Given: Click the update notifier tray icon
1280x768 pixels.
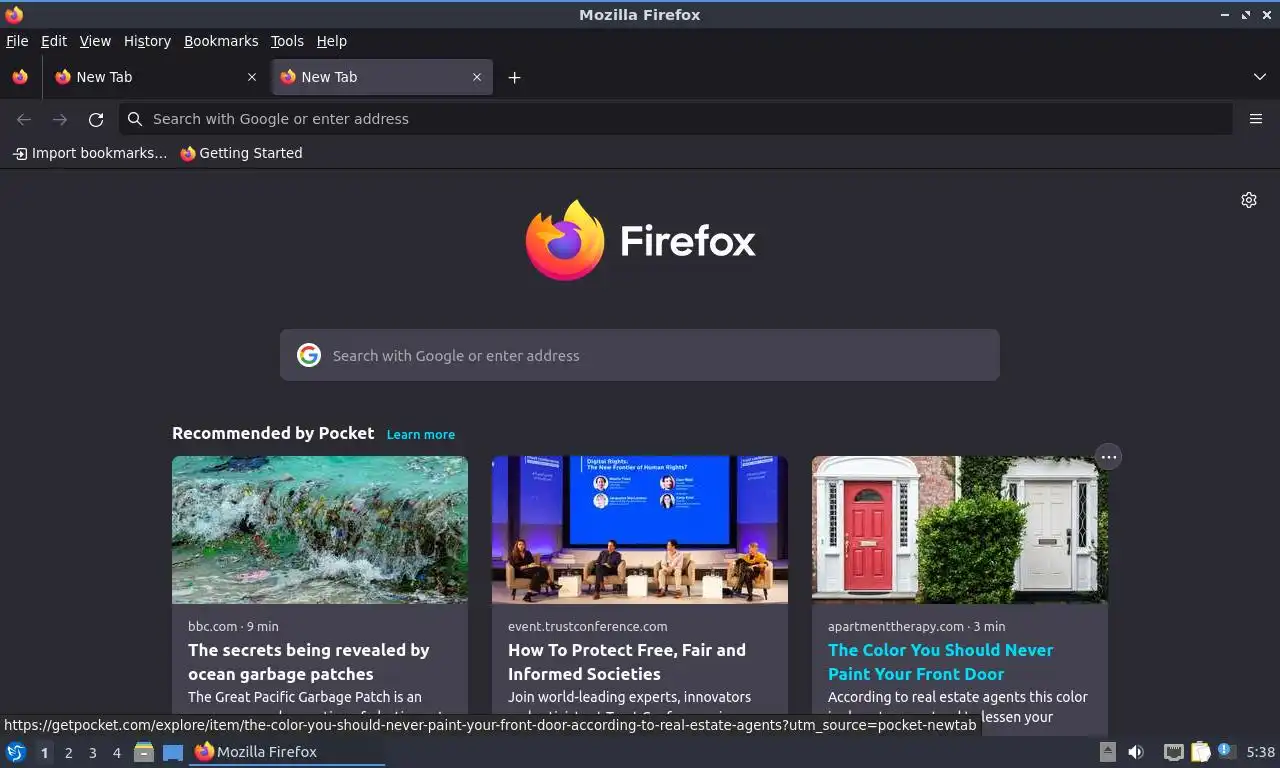Looking at the screenshot, I should (1227, 751).
